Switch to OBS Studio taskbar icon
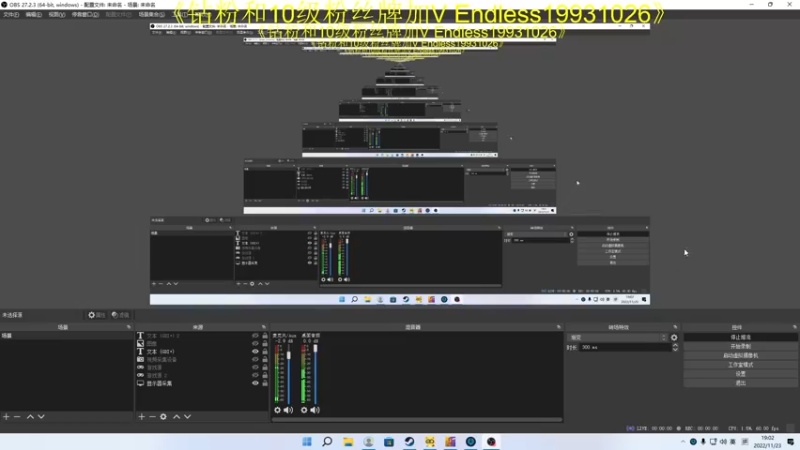This screenshot has height=450, width=800. tap(491, 442)
